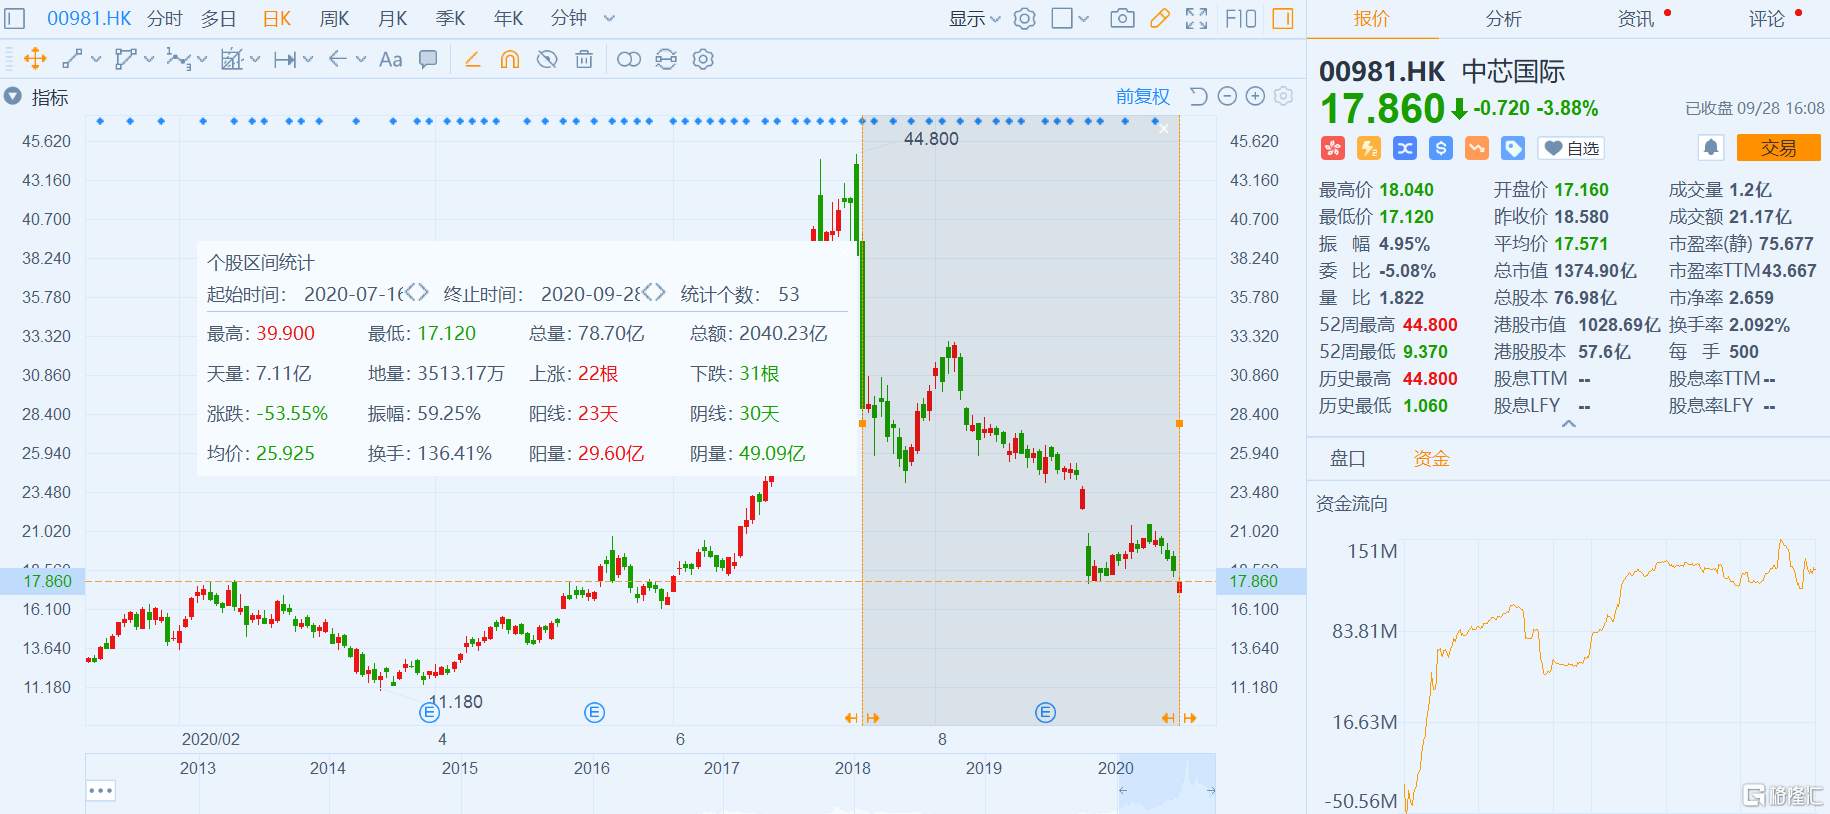Toggle the magnet snap tool
Viewport: 1830px width, 814px height.
[510, 59]
